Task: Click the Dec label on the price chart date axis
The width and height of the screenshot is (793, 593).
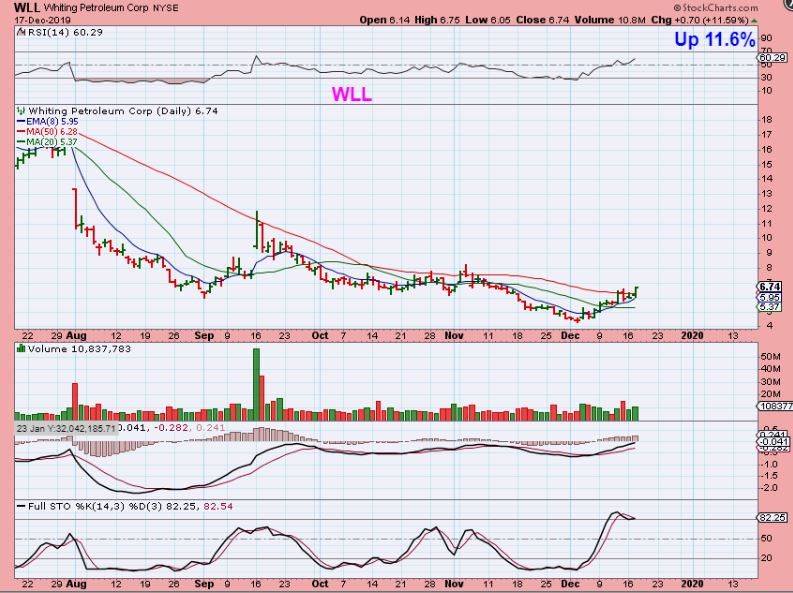Action: click(x=570, y=336)
